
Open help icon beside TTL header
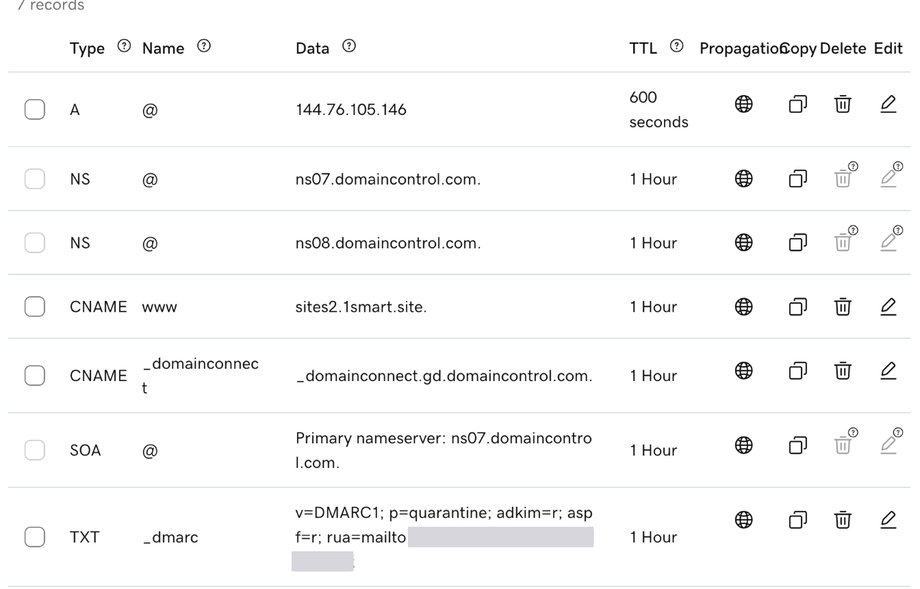click(x=677, y=46)
